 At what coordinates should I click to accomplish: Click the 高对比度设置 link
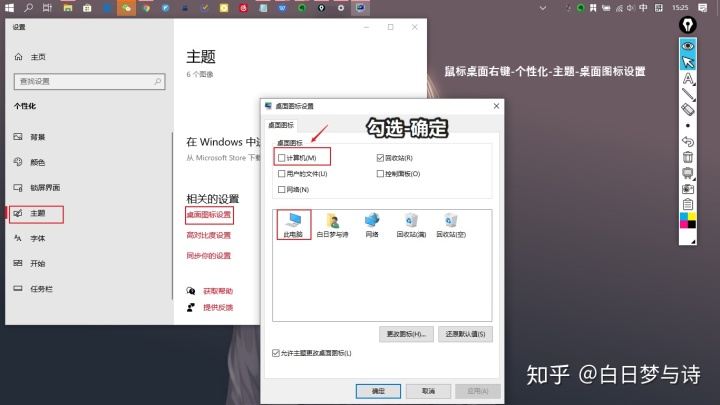pos(209,235)
